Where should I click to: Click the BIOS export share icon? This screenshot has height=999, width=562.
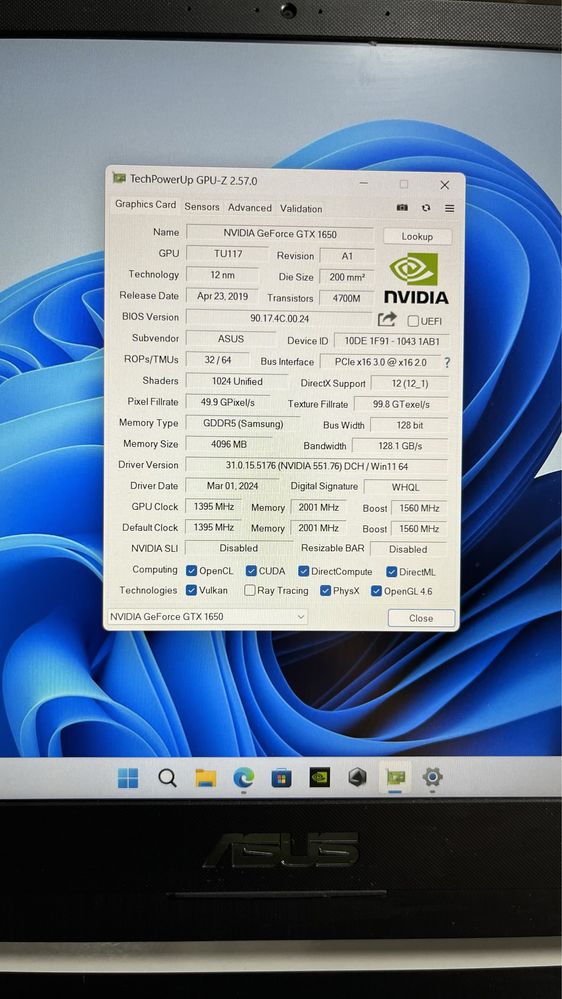coord(387,319)
